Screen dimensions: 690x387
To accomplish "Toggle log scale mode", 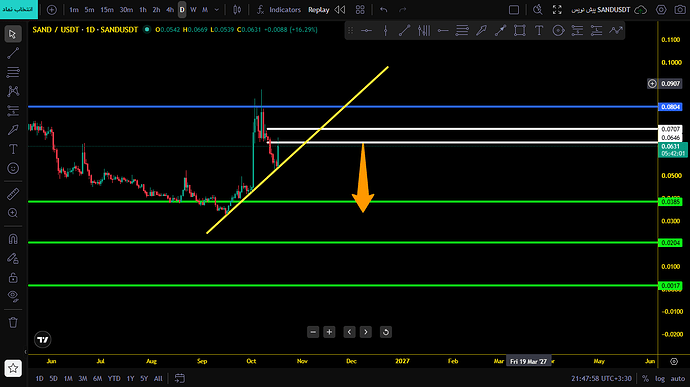I will (660, 379).
